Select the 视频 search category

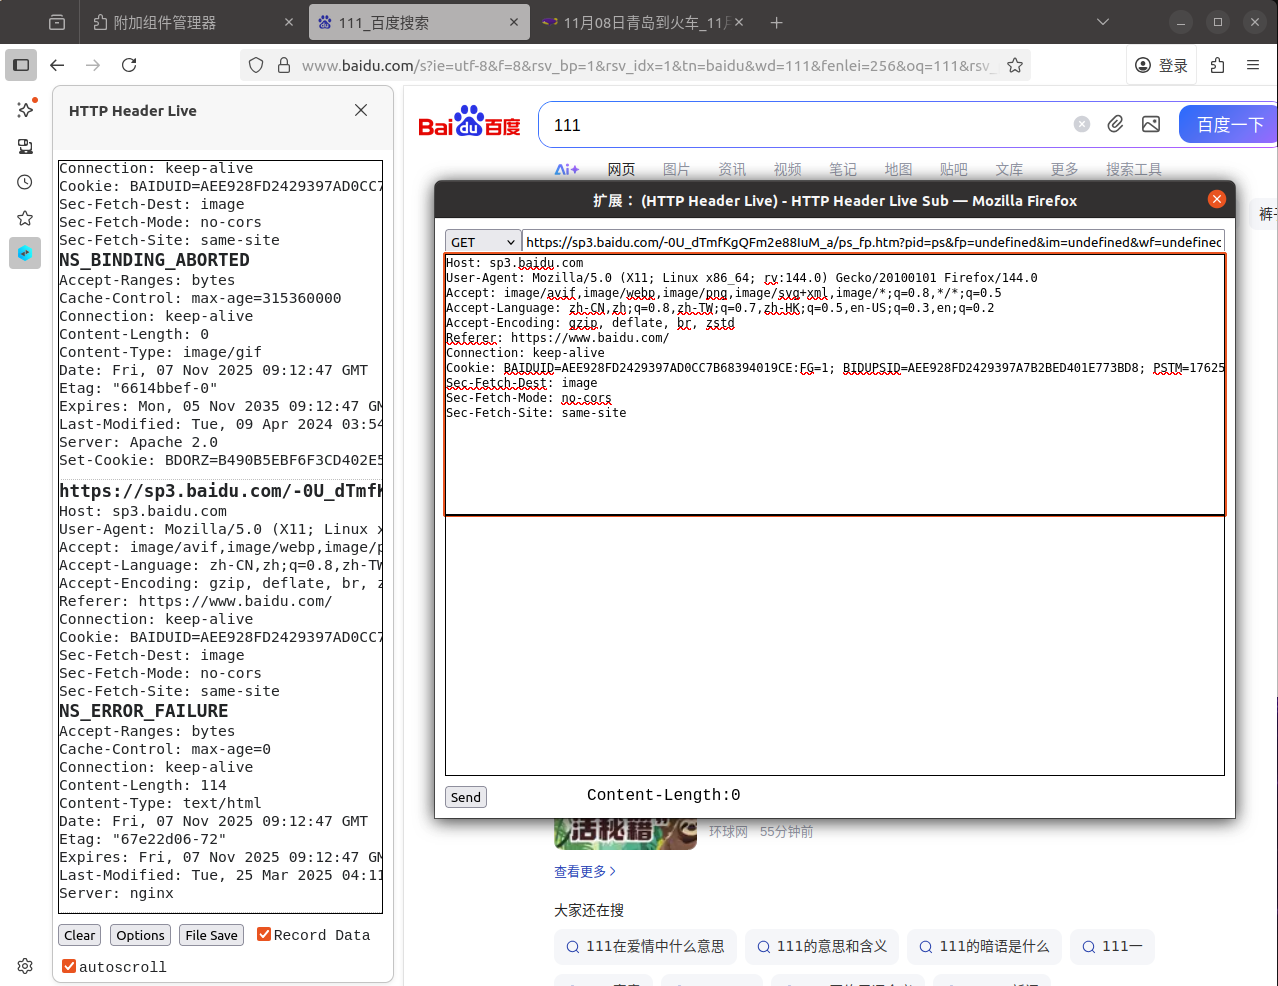(x=787, y=169)
